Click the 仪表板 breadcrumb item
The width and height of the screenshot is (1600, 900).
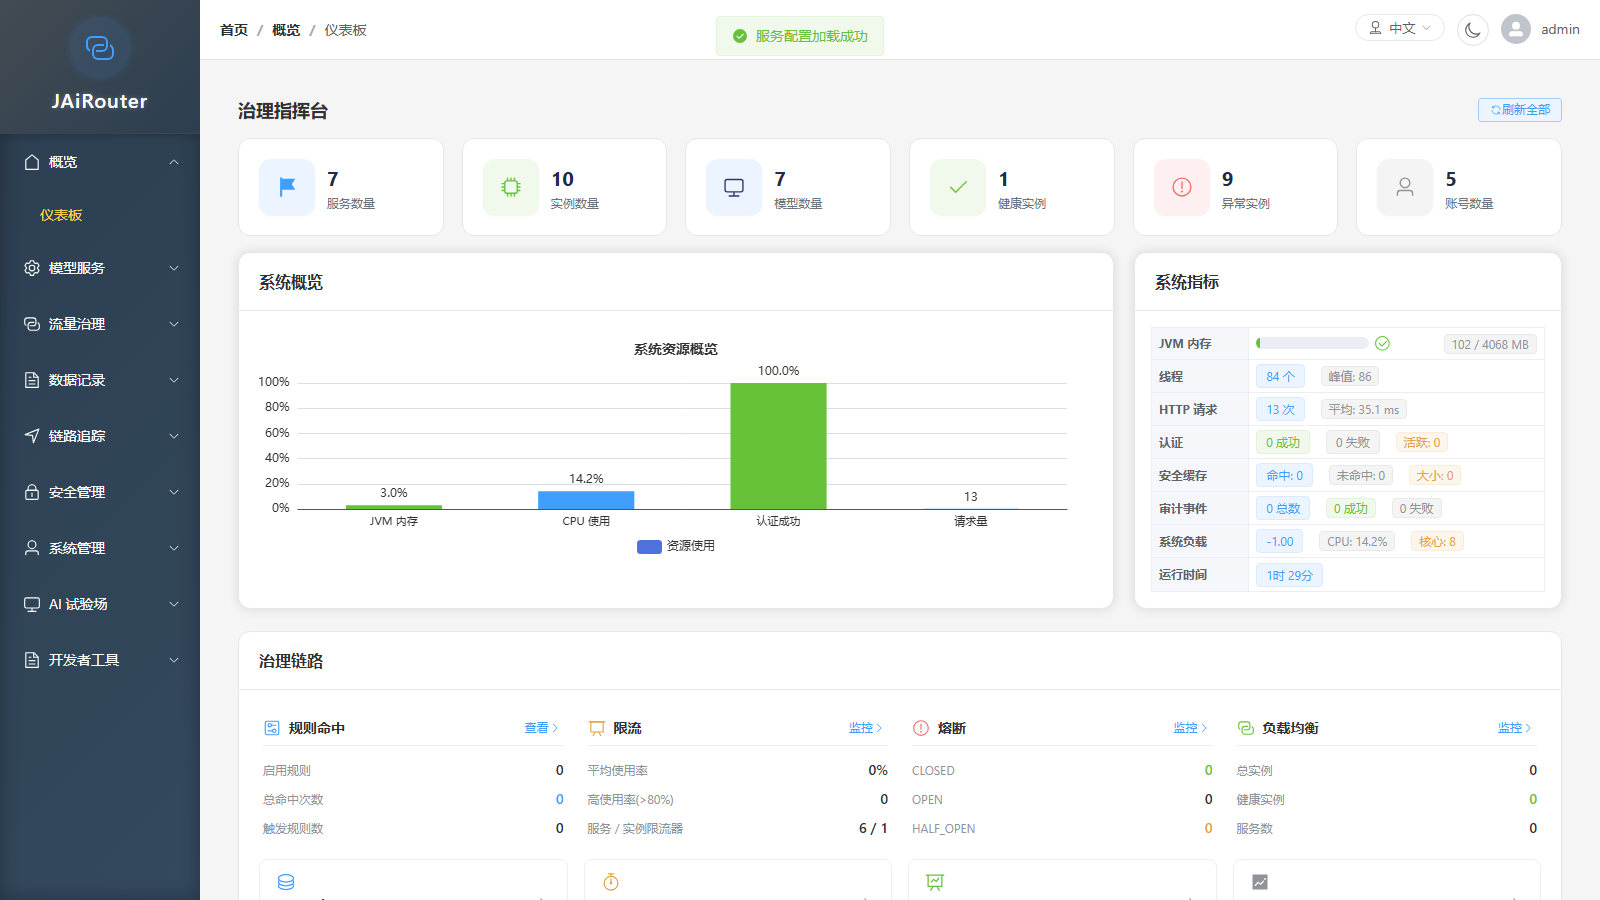click(x=345, y=30)
